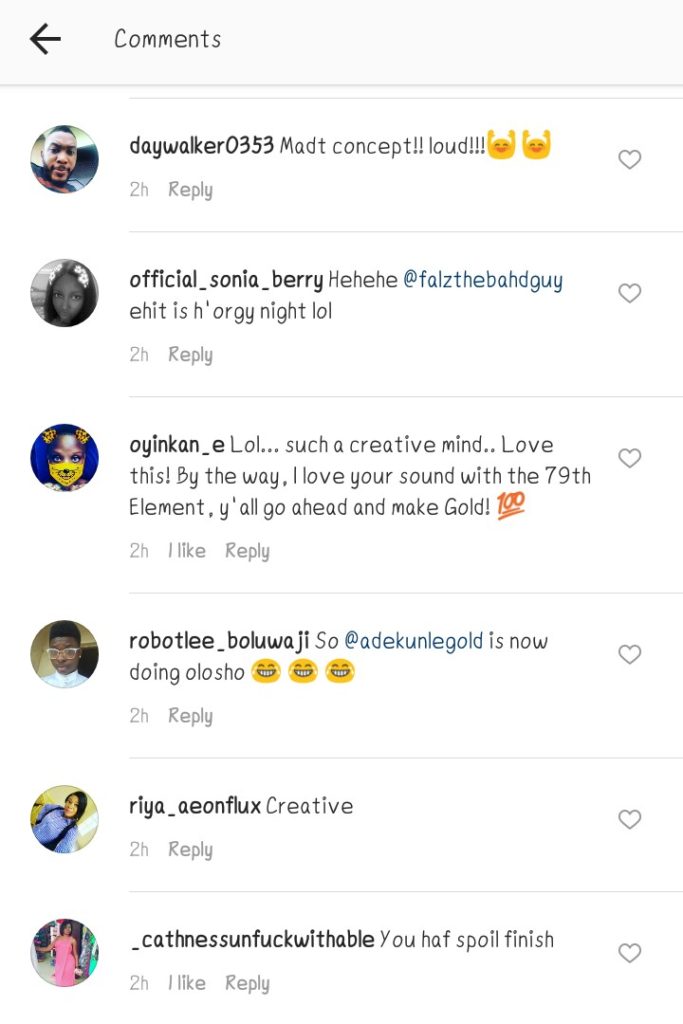Image resolution: width=683 pixels, height=1024 pixels.
Task: Tap the heart on oyinkan_e's comment
Action: [x=629, y=458]
